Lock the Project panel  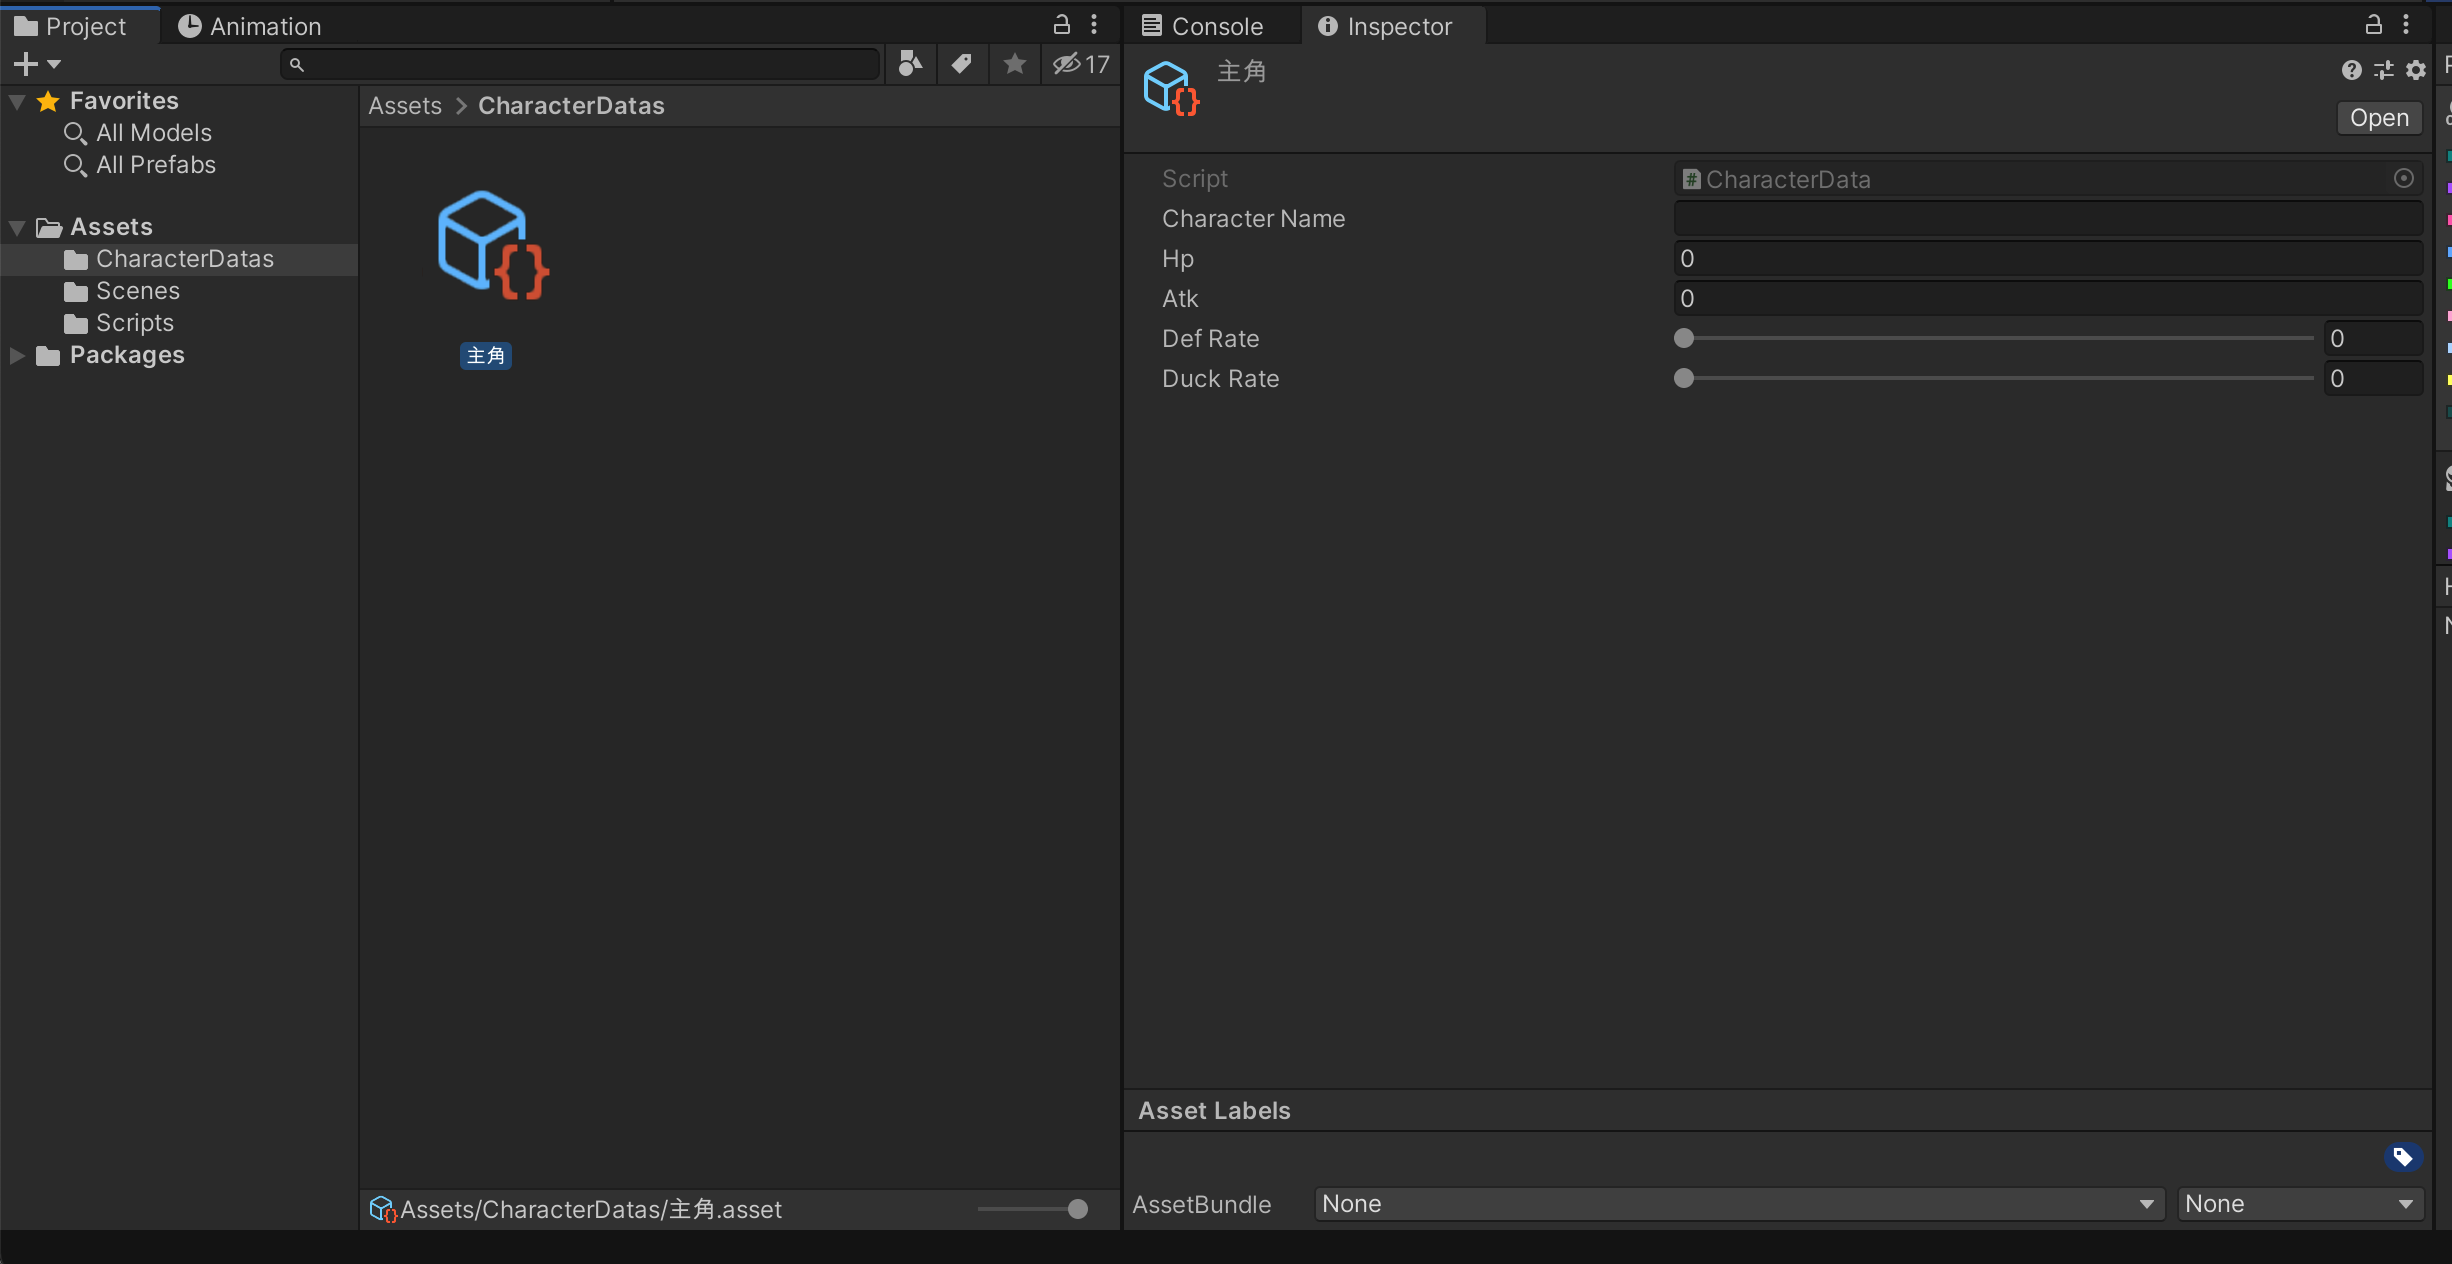point(1061,24)
